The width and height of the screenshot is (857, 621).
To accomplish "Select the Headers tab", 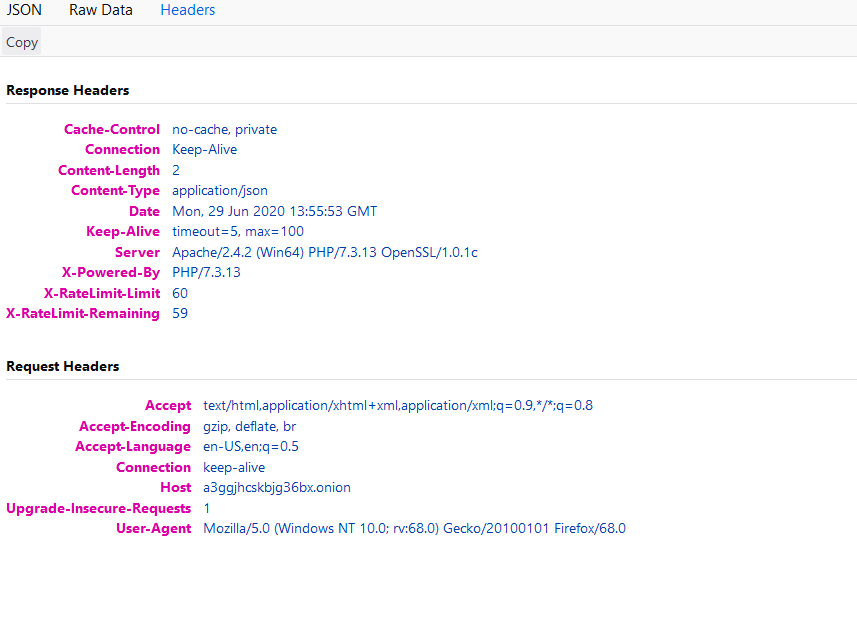I will pos(187,10).
